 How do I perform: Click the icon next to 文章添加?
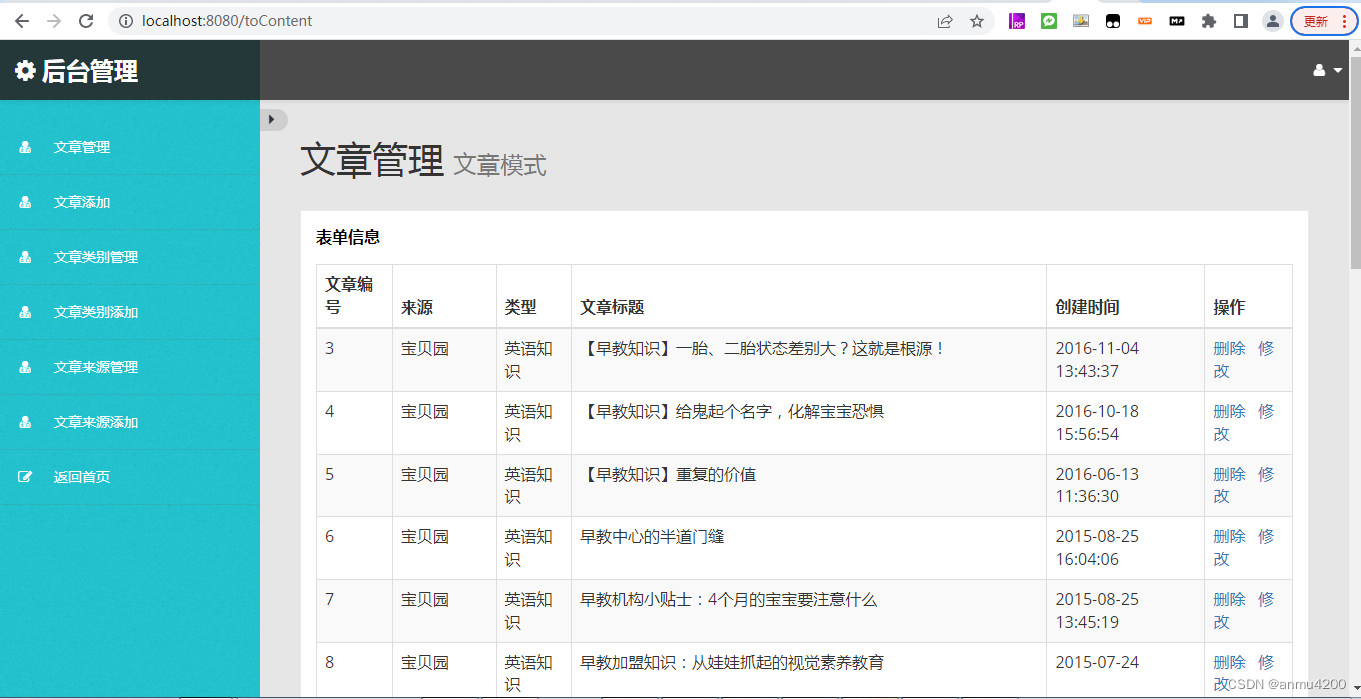coord(25,202)
